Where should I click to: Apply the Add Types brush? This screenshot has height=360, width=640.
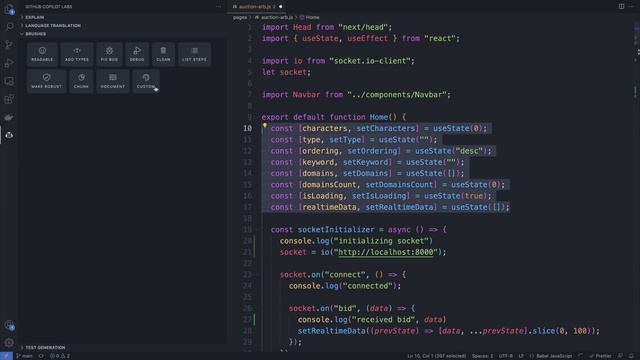pyautogui.click(x=77, y=54)
